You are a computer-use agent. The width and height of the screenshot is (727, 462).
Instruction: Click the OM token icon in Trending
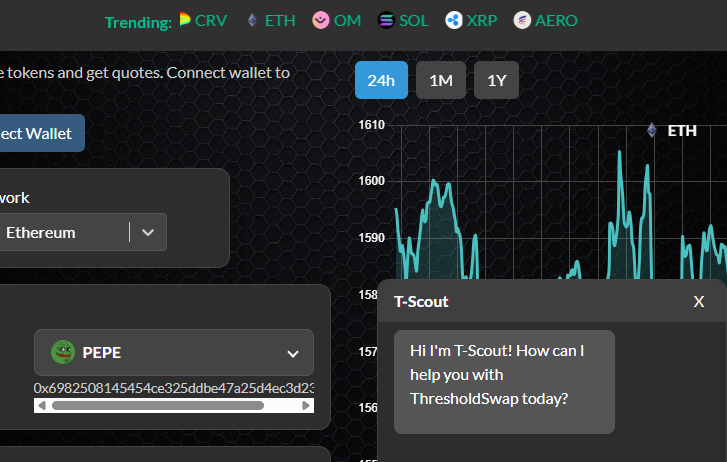pos(320,20)
